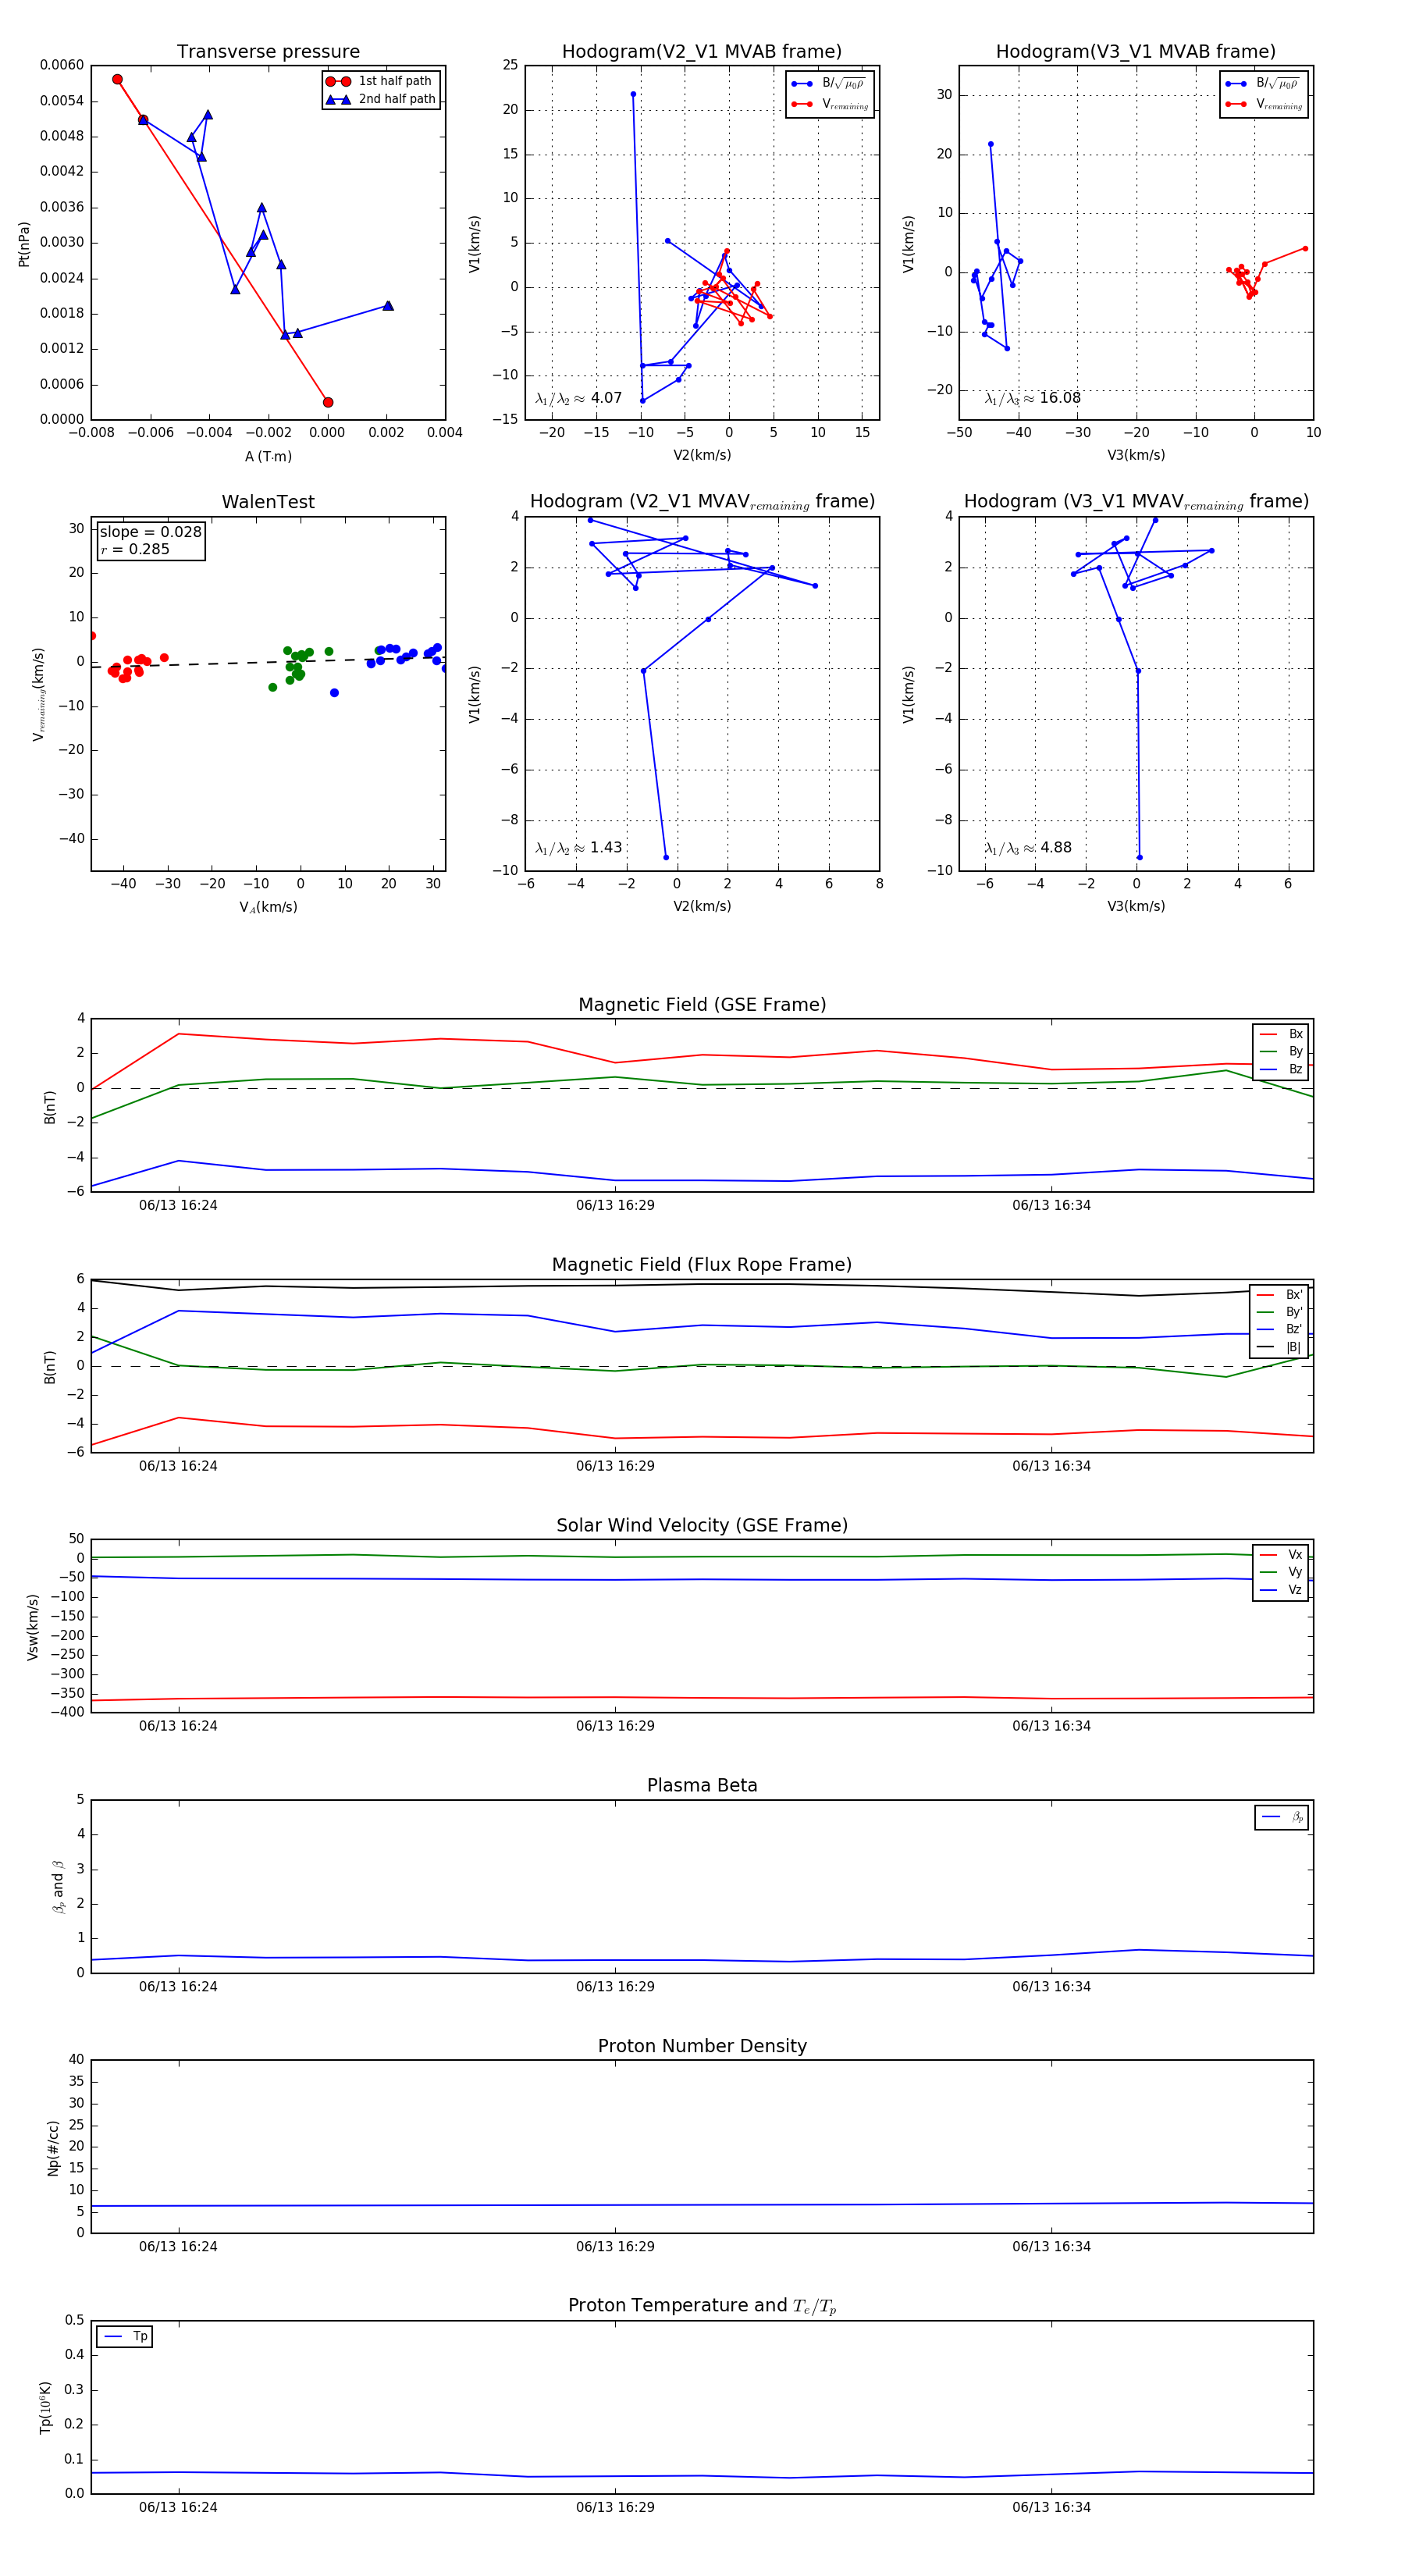Click the "Hodogram (V2_V1 MVAV remaining frame)" title
Screen dimensions: 1405x2576
click(702, 502)
